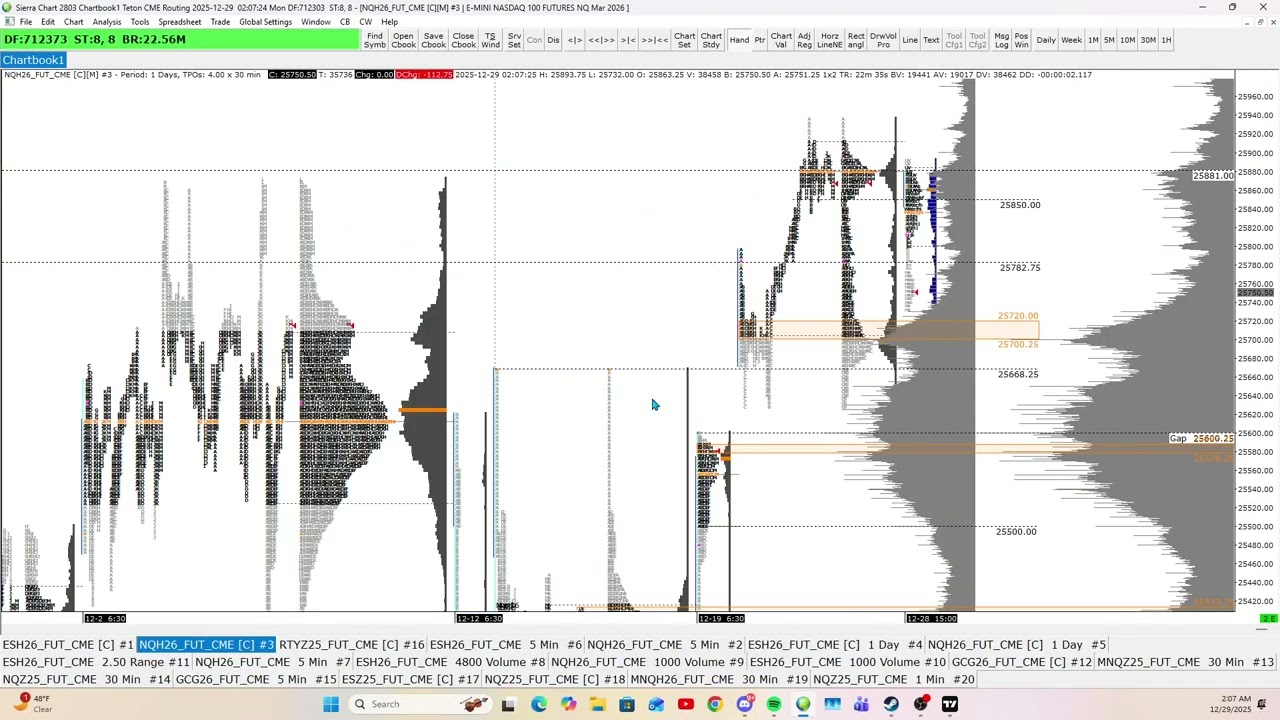The height and width of the screenshot is (720, 1280).
Task: Click the <<|>> expand spacing button
Action: [601, 40]
